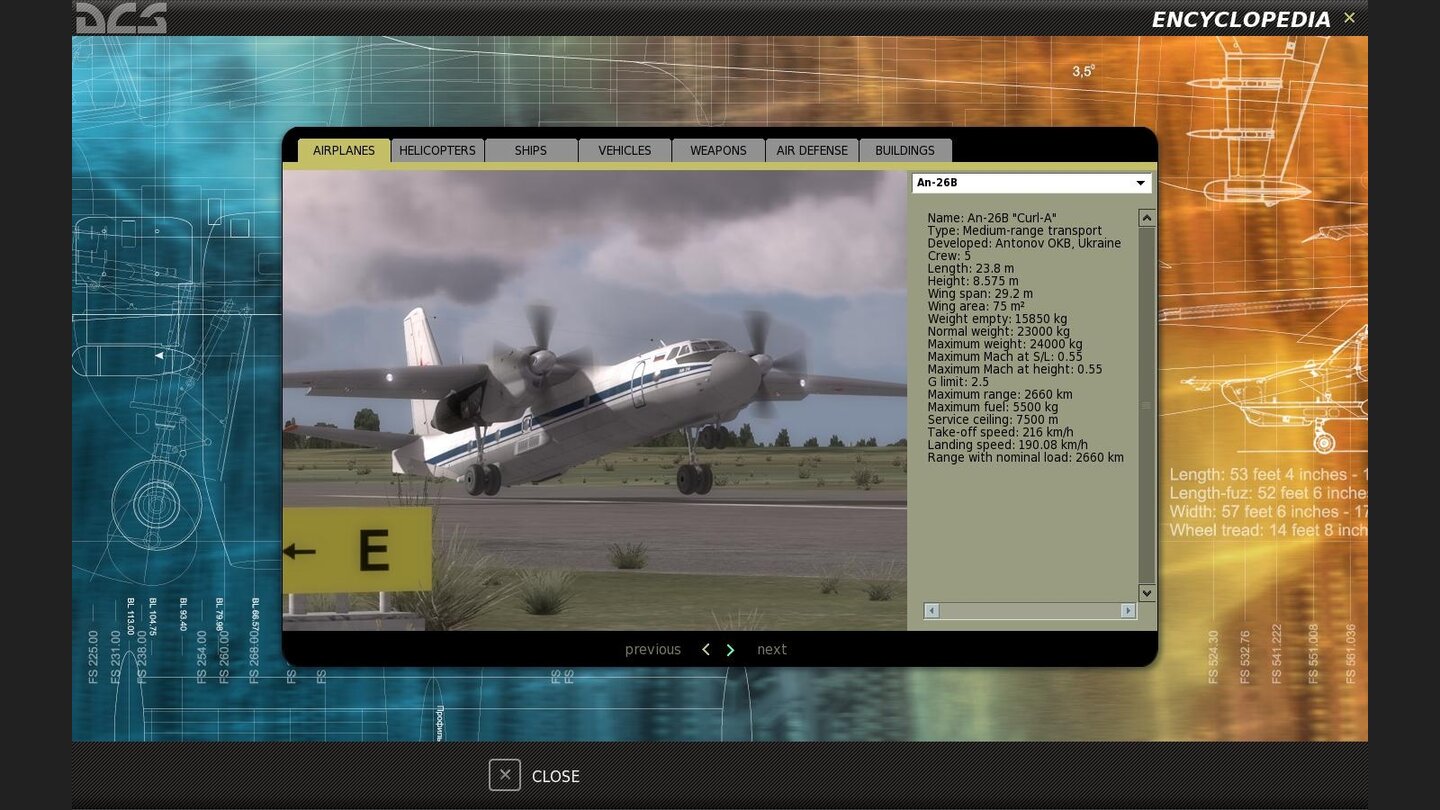Open the SHIPS tab

531,151
